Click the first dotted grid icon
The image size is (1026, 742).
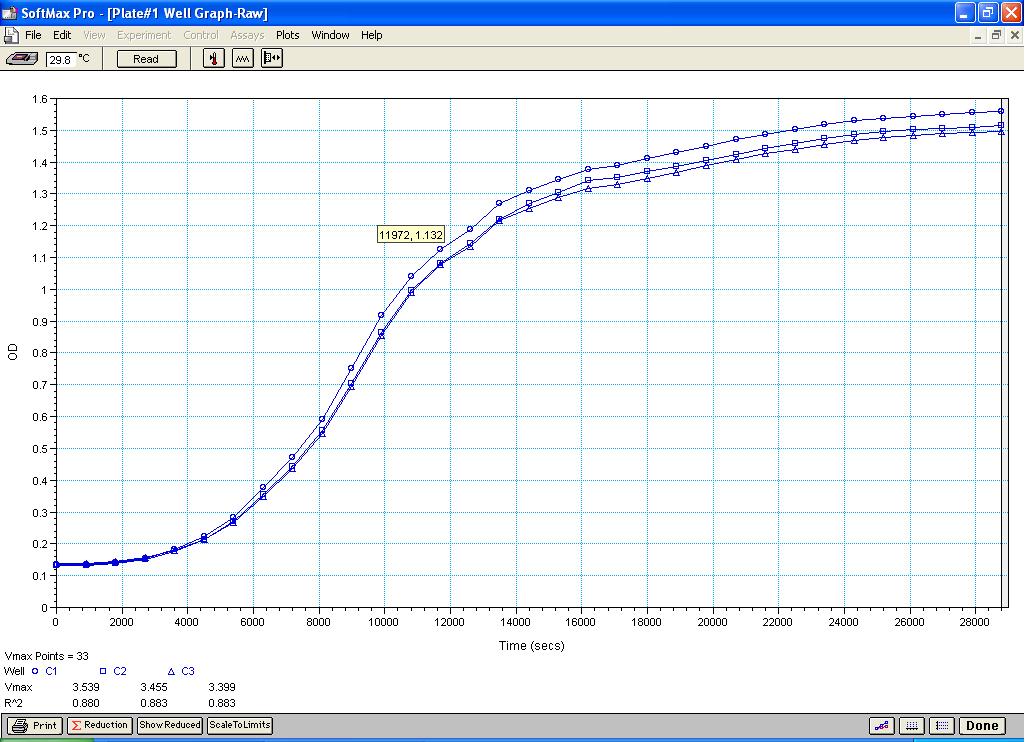click(912, 726)
